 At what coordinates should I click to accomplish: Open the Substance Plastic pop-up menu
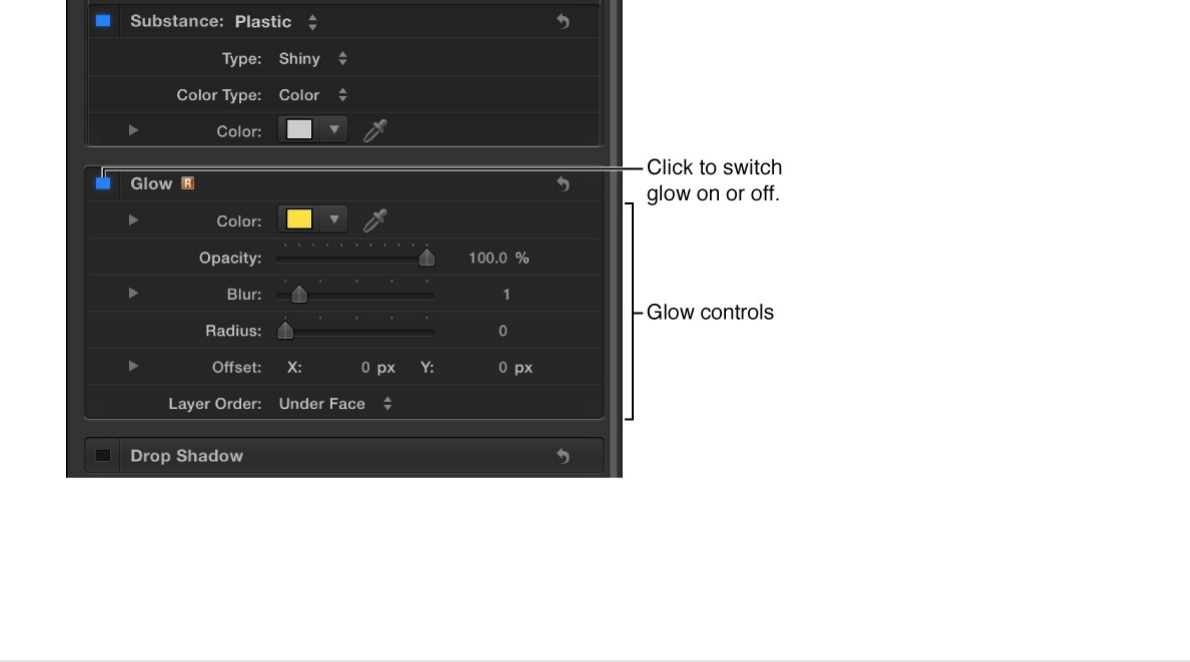(276, 21)
